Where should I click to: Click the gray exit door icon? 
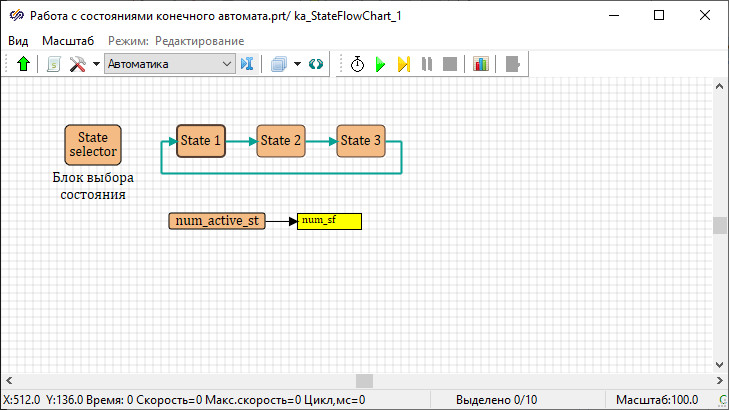point(513,64)
